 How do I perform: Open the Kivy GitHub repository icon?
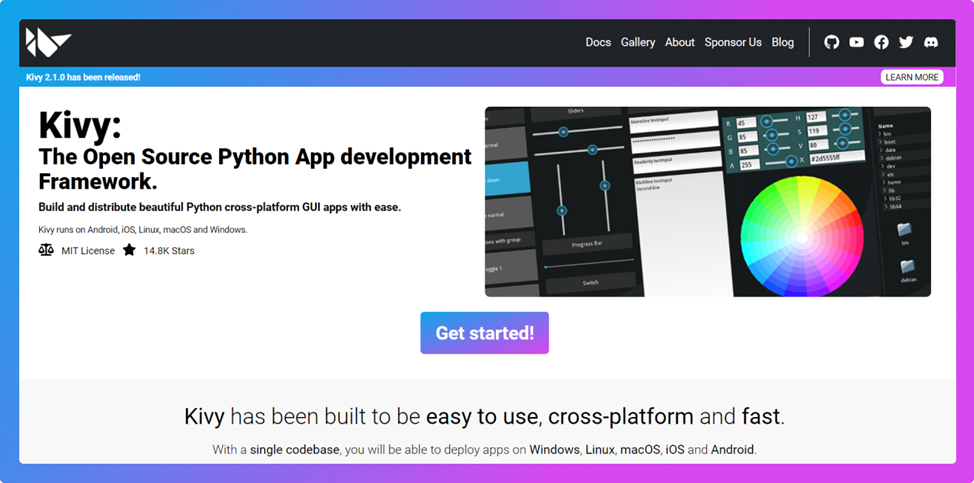(831, 42)
